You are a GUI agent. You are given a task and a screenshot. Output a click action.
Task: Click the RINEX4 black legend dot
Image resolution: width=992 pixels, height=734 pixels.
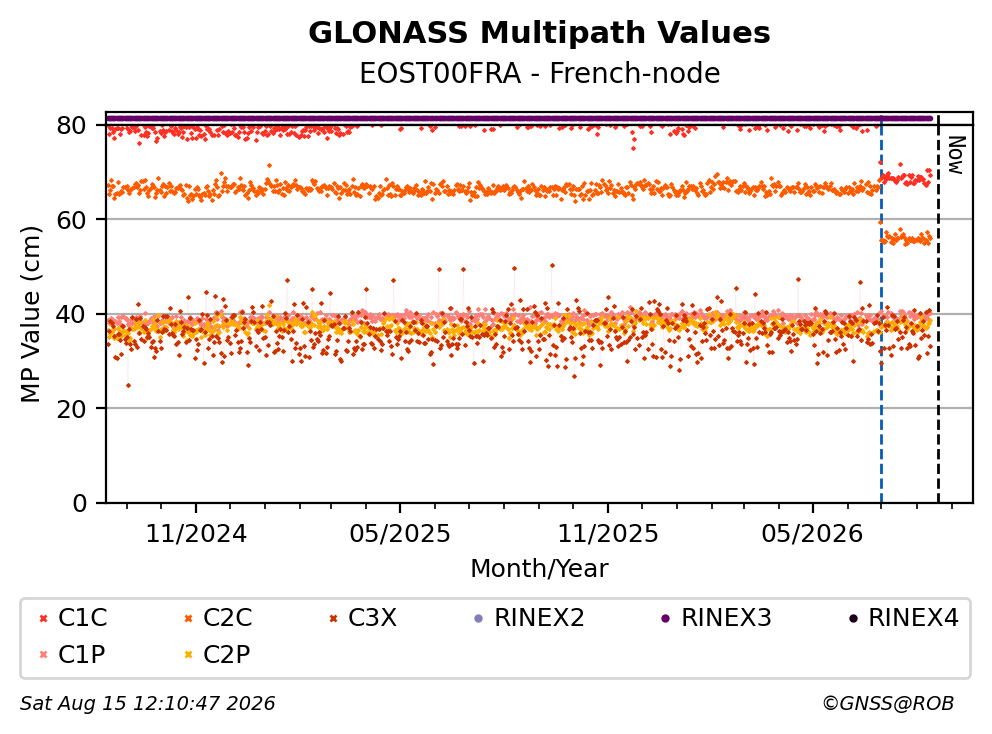tap(853, 618)
